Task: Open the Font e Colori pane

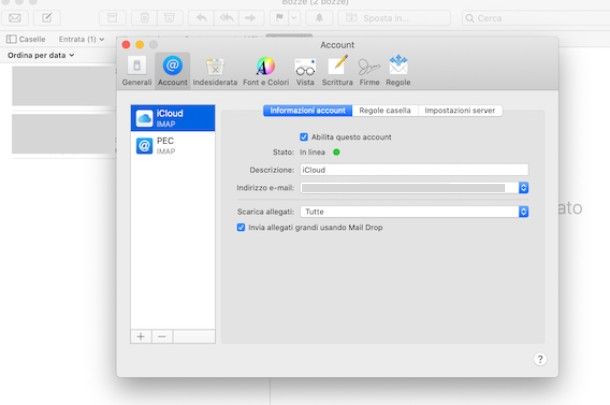Action: click(266, 71)
